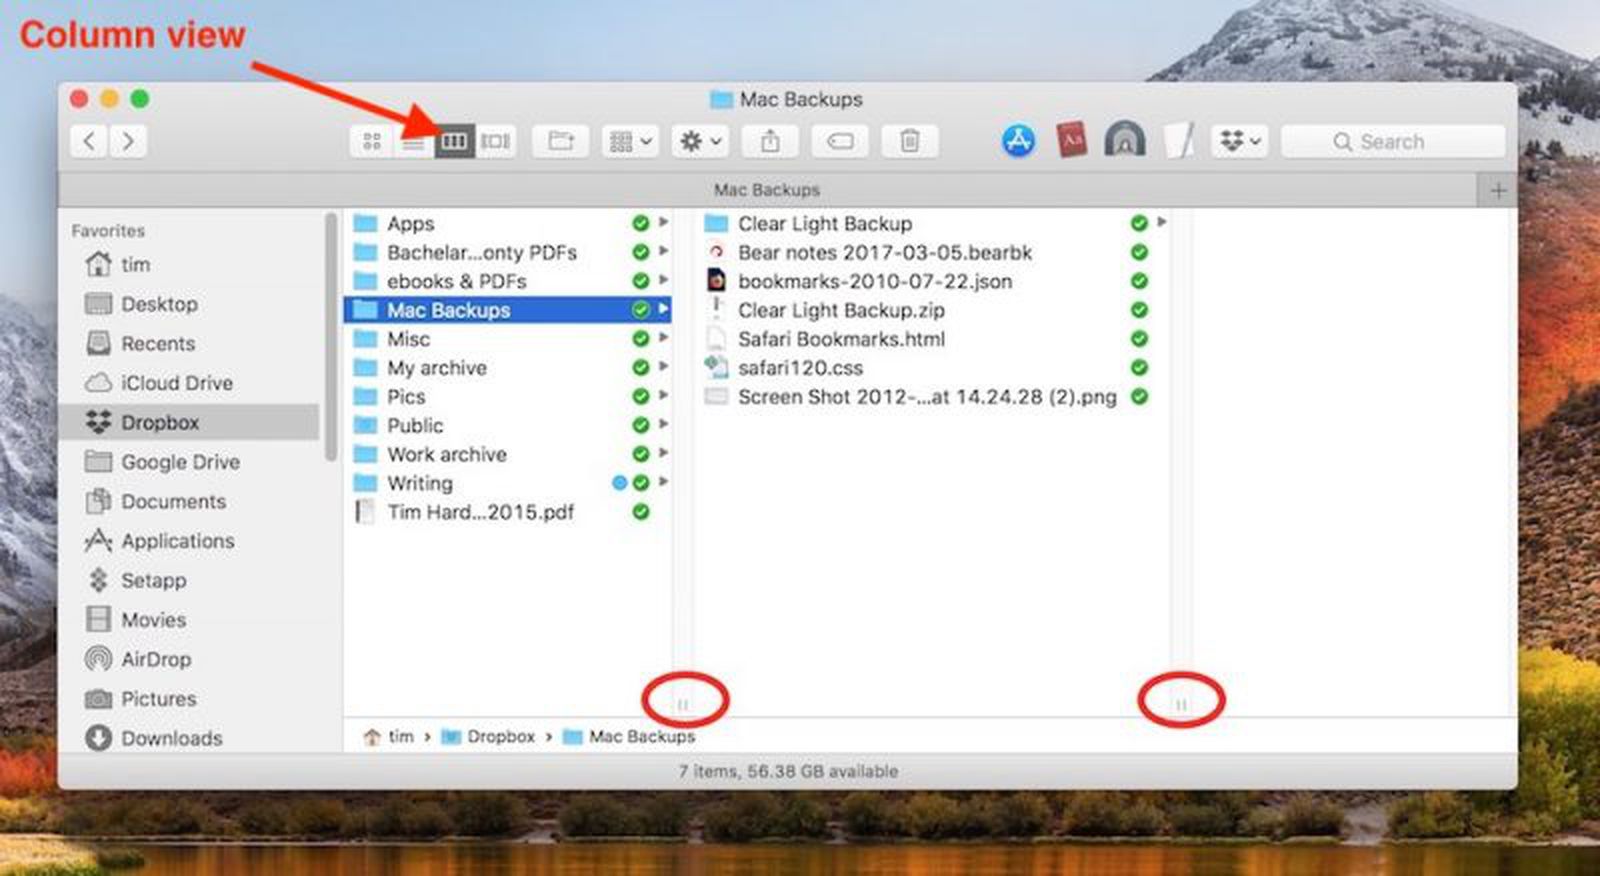Select Cover Flow view button

[495, 142]
